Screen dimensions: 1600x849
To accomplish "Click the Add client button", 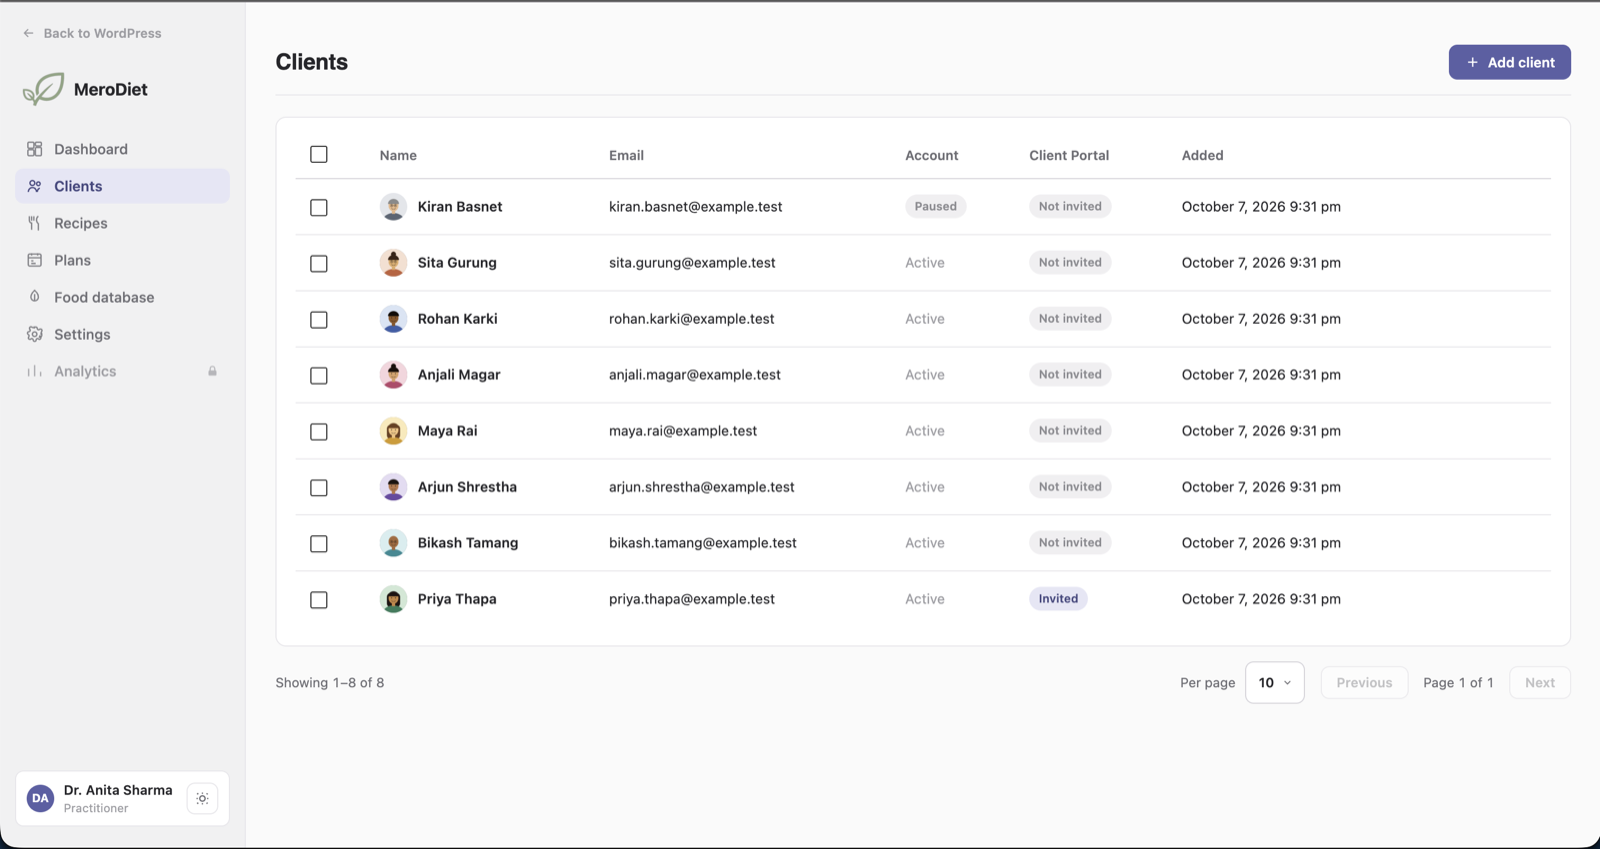I will tap(1509, 62).
